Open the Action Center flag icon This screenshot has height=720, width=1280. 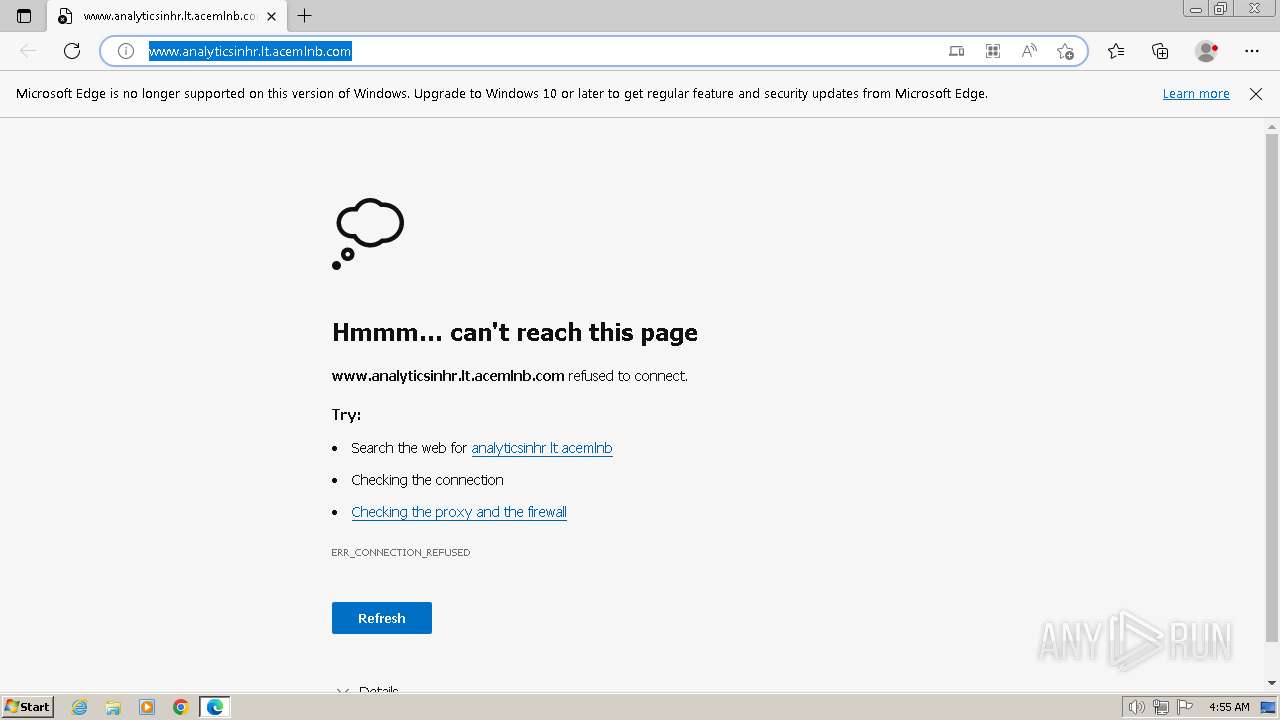1185,707
